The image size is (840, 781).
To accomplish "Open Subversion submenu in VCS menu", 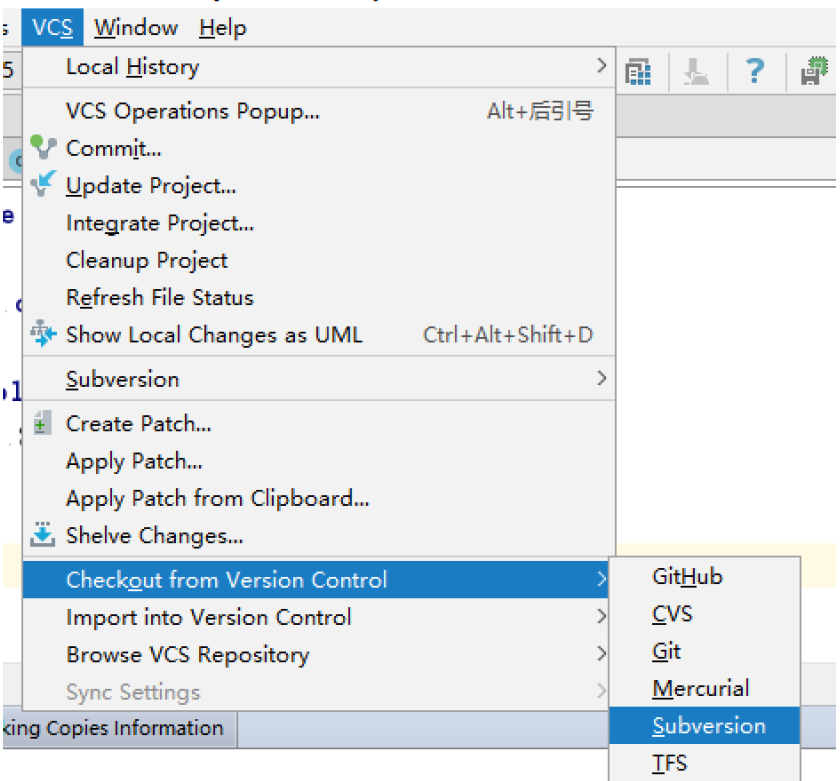I will coord(319,379).
